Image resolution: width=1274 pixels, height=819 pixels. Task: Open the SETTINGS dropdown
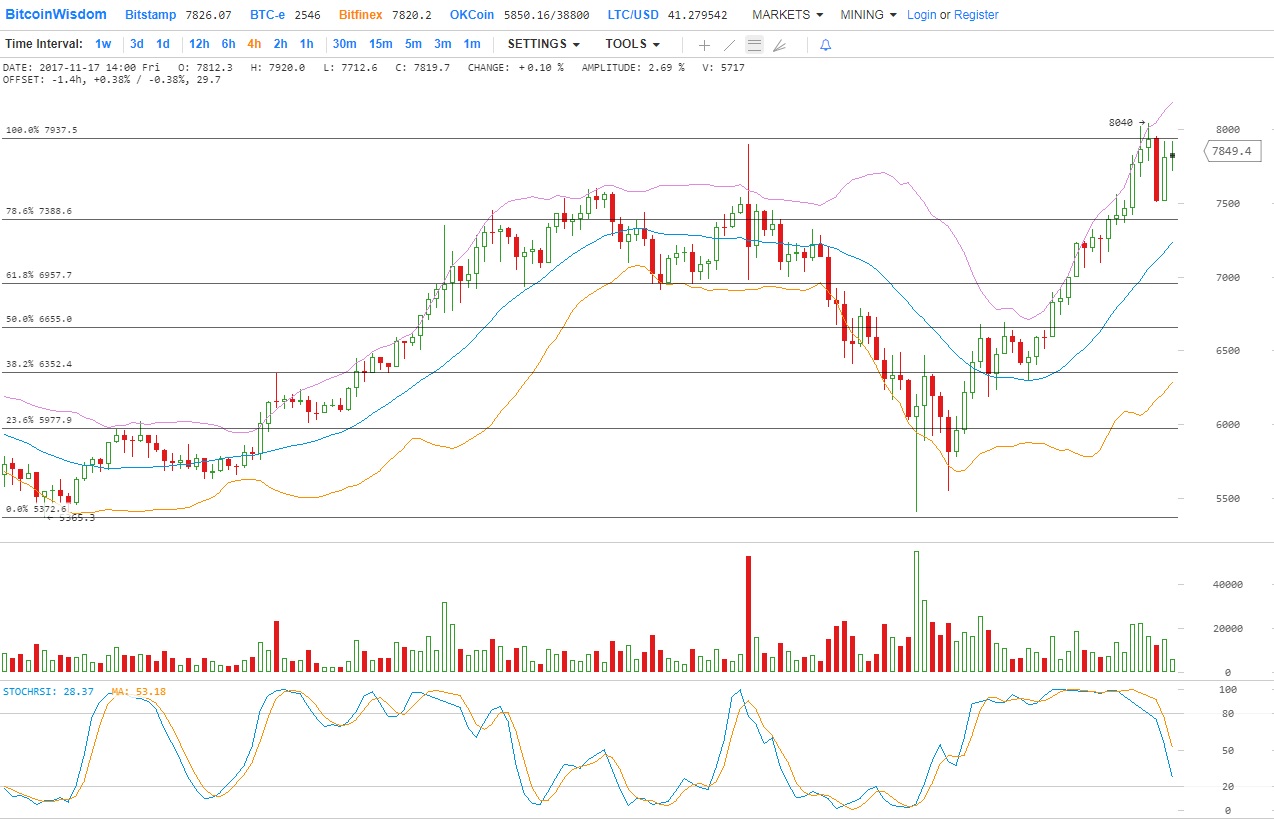click(x=543, y=44)
